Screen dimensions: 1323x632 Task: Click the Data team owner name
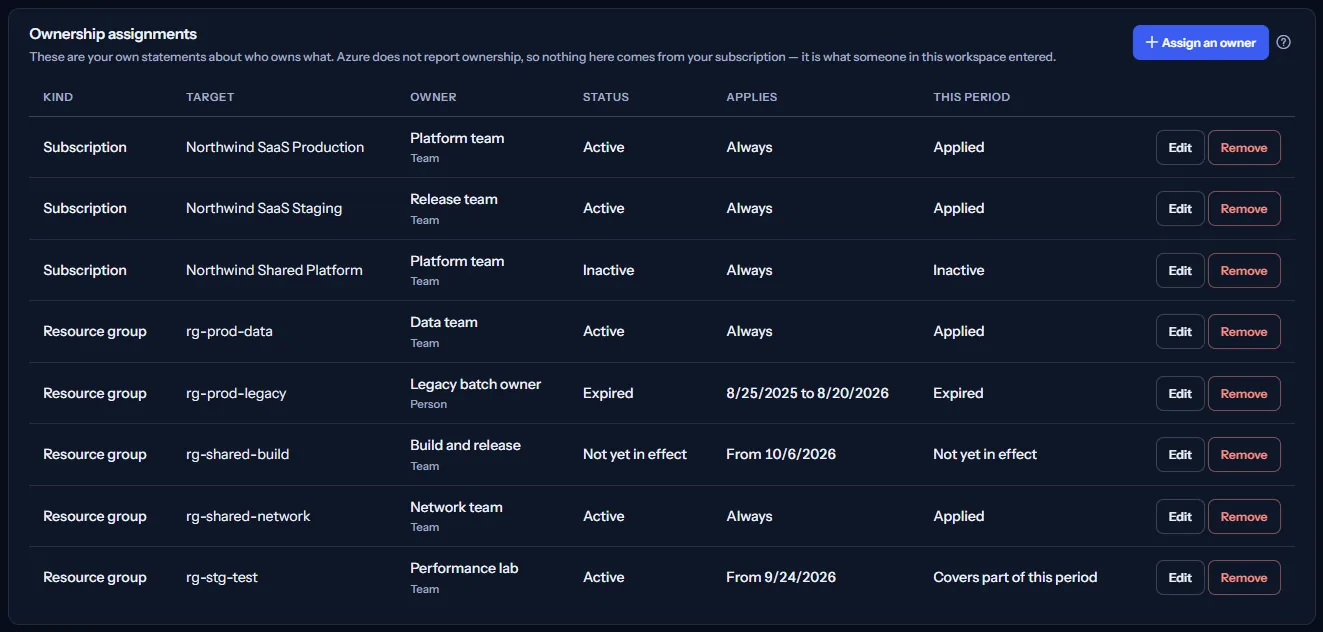tap(444, 322)
